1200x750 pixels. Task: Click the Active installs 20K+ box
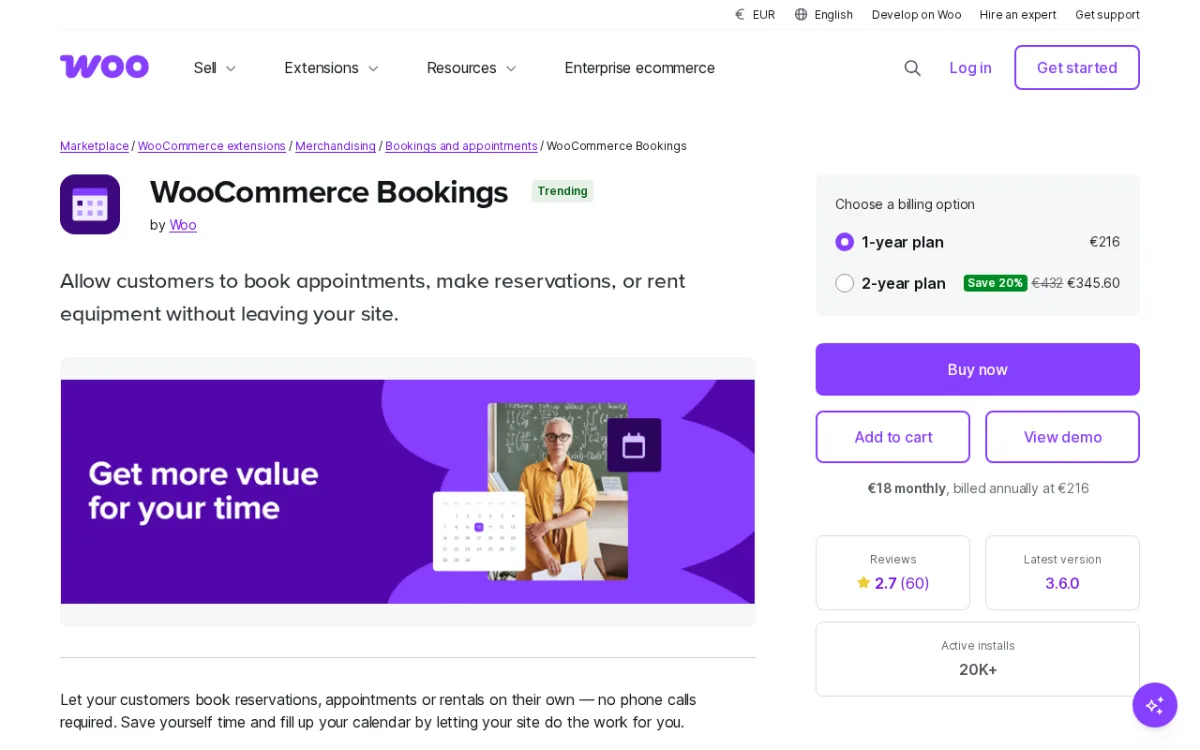pos(977,659)
